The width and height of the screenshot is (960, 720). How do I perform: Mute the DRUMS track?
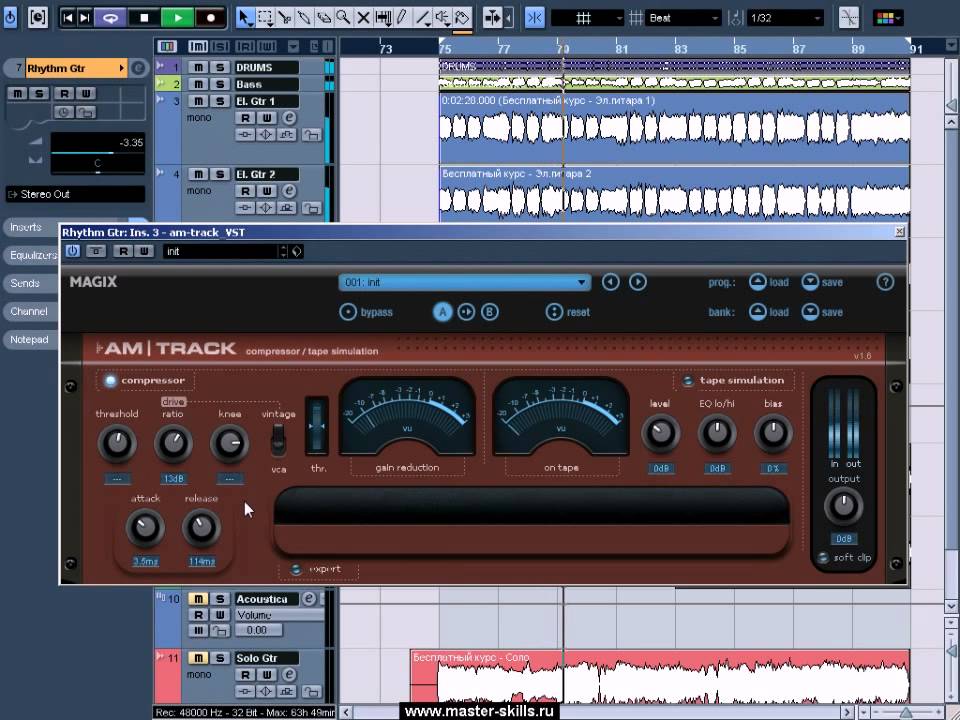click(x=198, y=67)
